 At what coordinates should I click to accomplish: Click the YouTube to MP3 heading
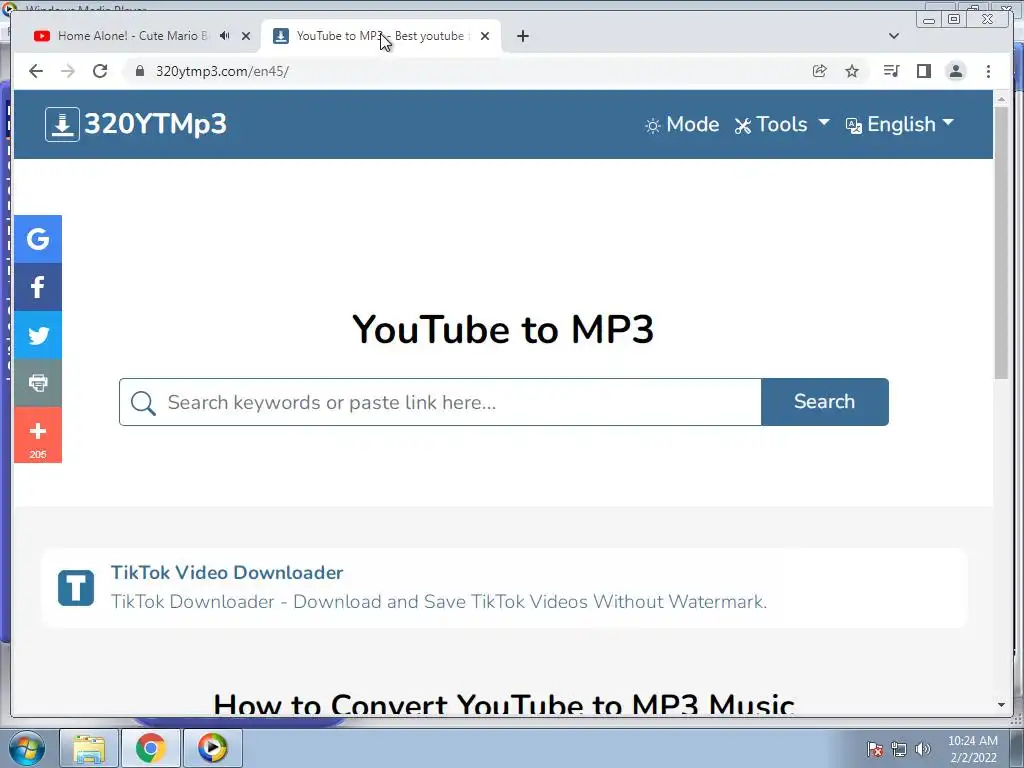pos(503,329)
